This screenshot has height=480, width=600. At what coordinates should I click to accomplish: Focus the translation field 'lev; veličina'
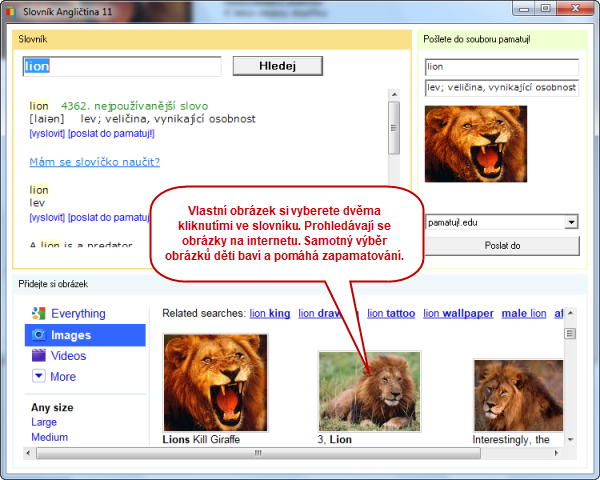[502, 88]
